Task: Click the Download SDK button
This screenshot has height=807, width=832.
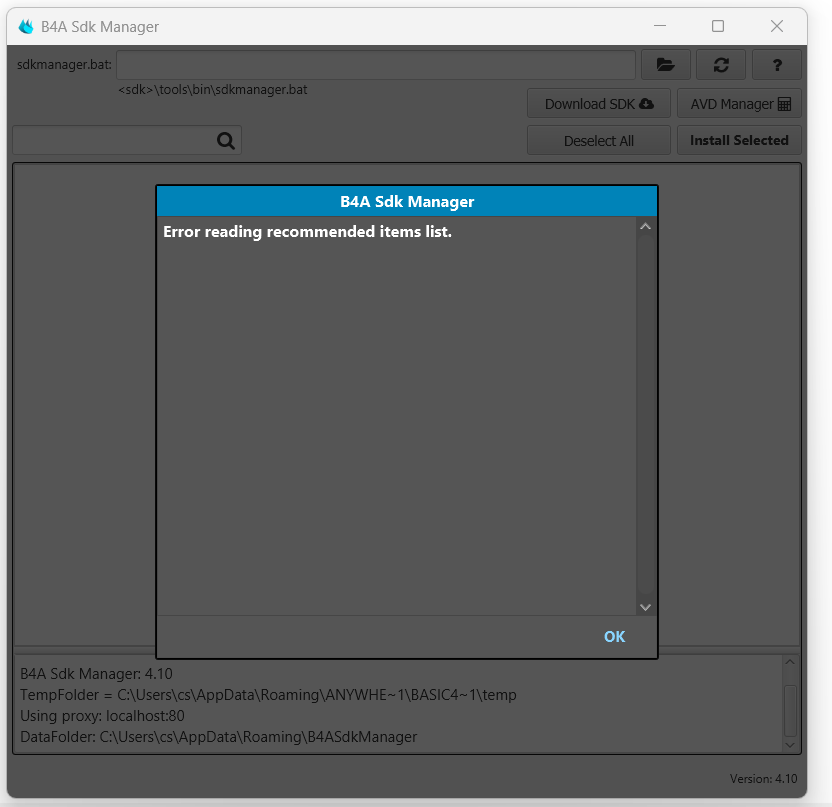Action: click(599, 103)
